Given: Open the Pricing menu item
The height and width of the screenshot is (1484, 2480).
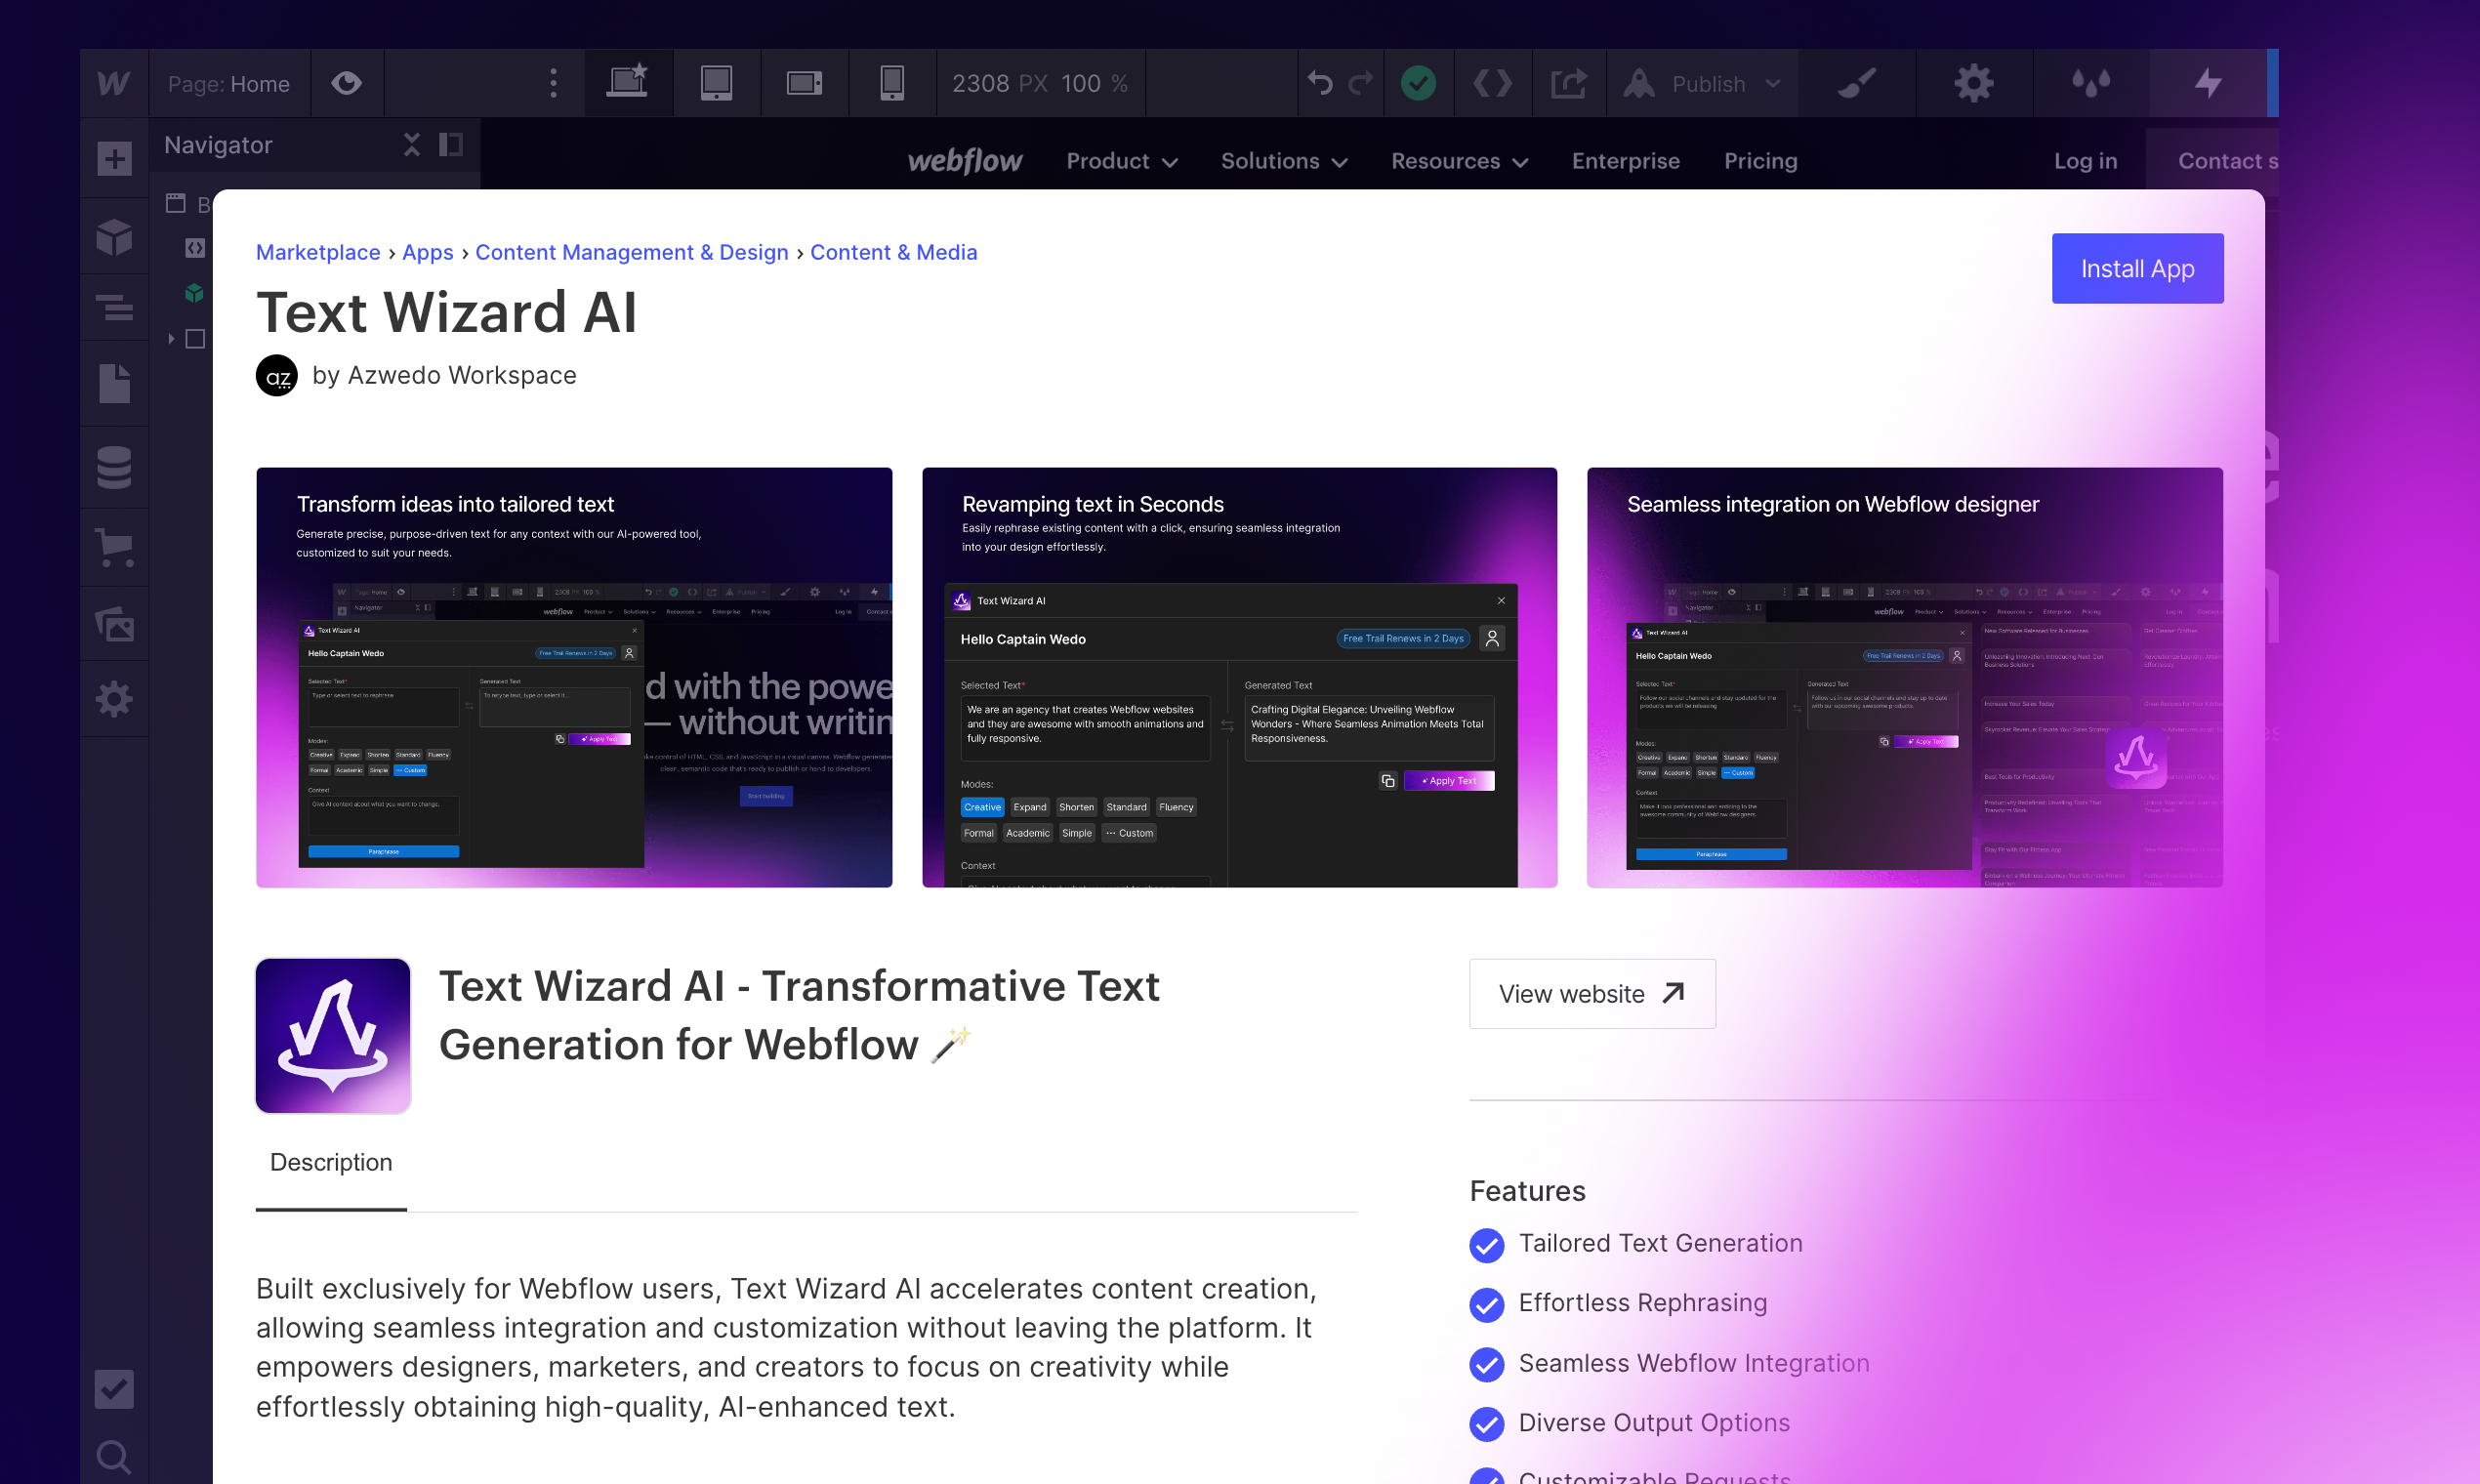Looking at the screenshot, I should coord(1760,161).
